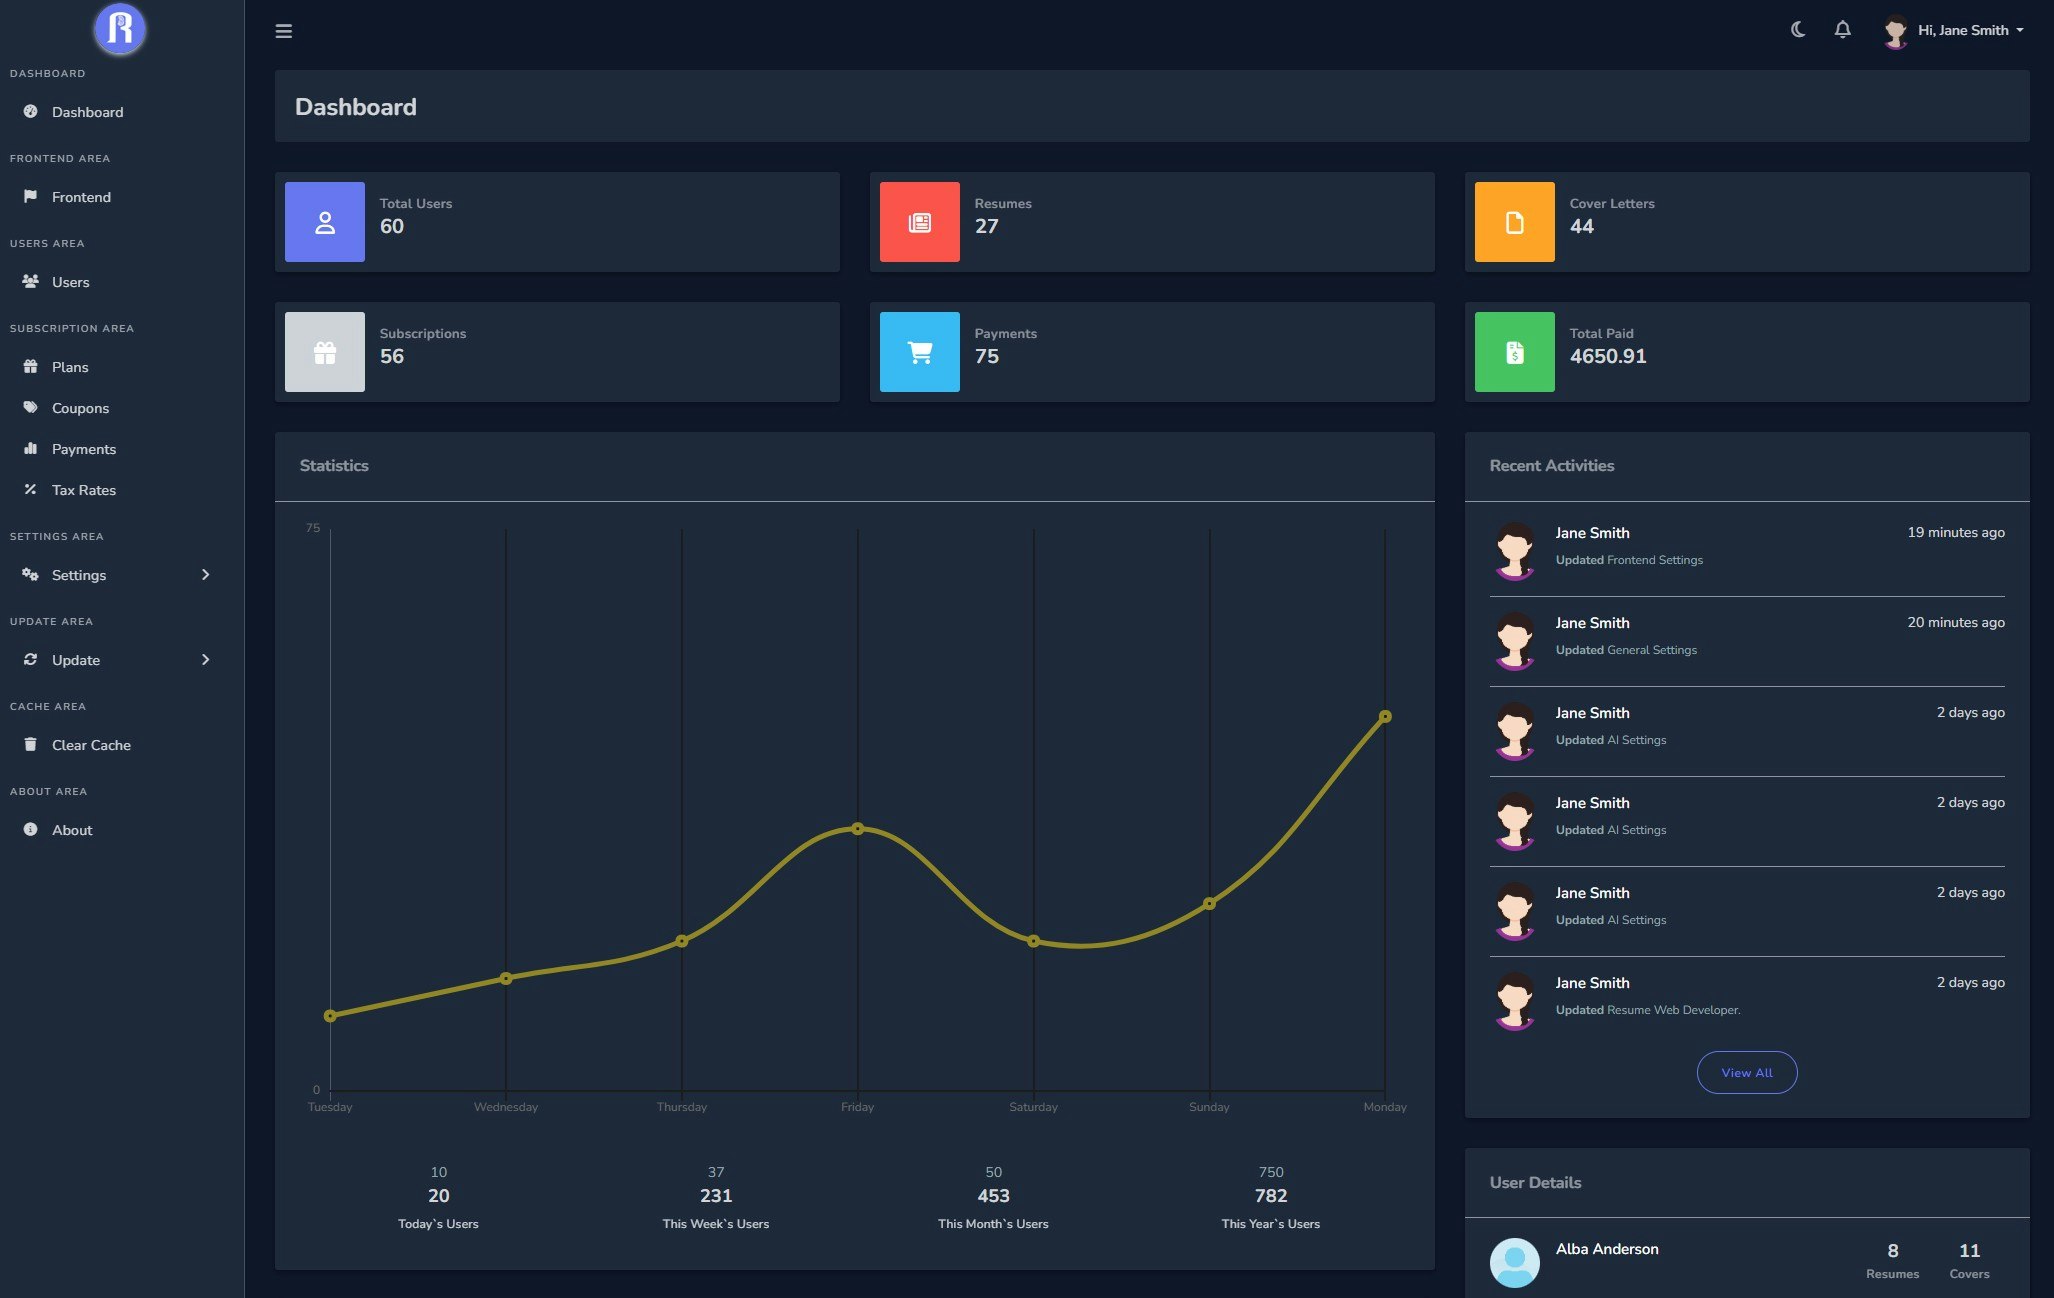Open Payments via the bar chart icon
Viewport: 2054px width, 1298px height.
coord(29,448)
